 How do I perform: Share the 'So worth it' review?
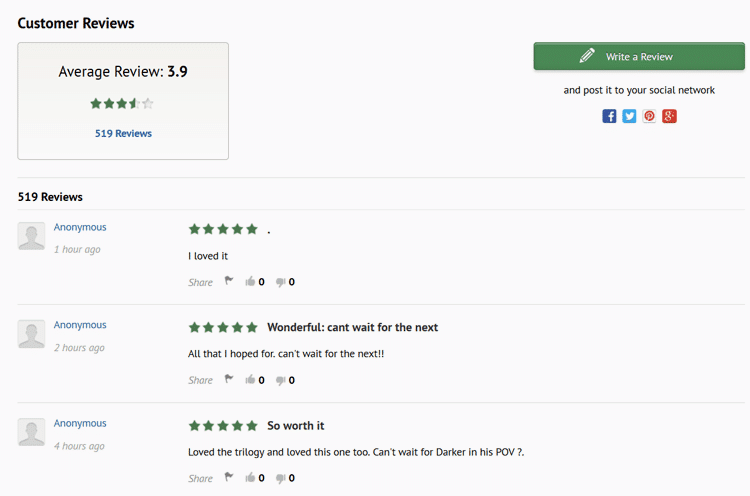click(200, 478)
